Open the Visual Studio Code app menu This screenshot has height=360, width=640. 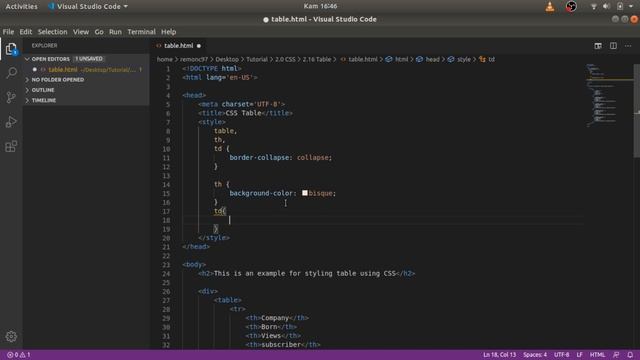pyautogui.click(x=88, y=7)
